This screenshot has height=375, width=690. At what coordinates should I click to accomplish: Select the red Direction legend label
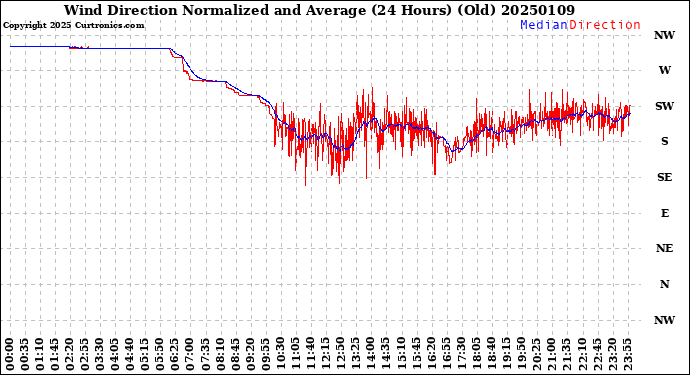pyautogui.click(x=605, y=25)
